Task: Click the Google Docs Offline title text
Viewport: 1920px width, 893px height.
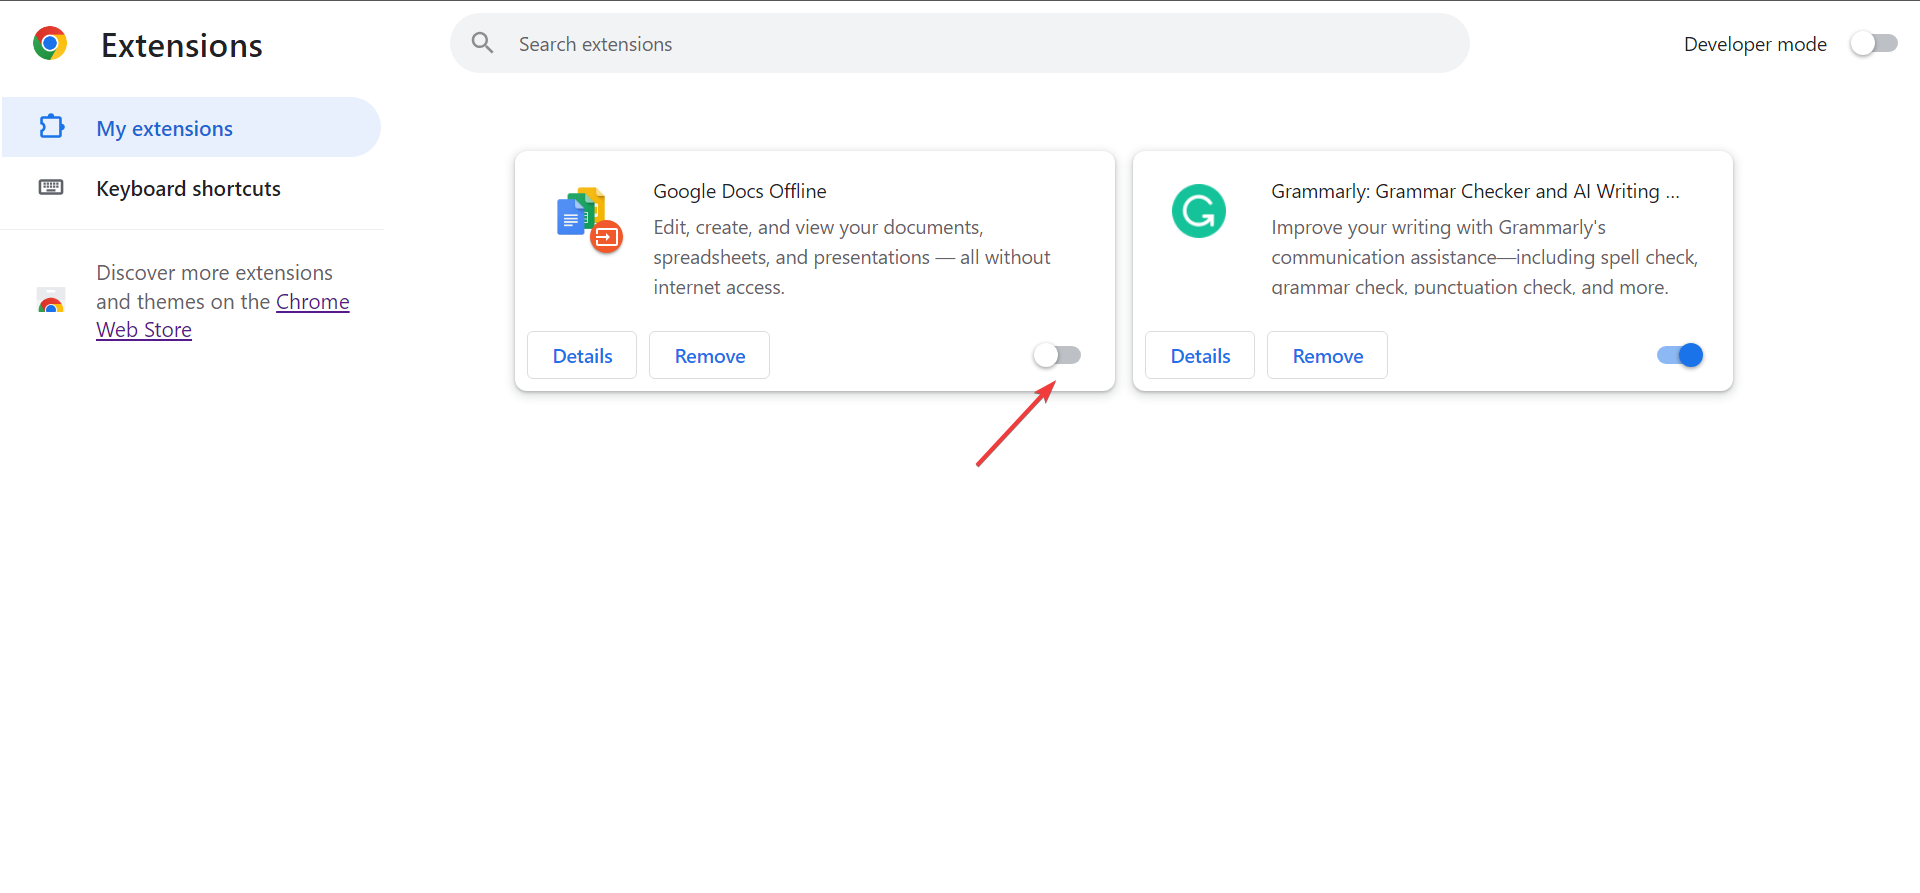Action: click(x=740, y=191)
